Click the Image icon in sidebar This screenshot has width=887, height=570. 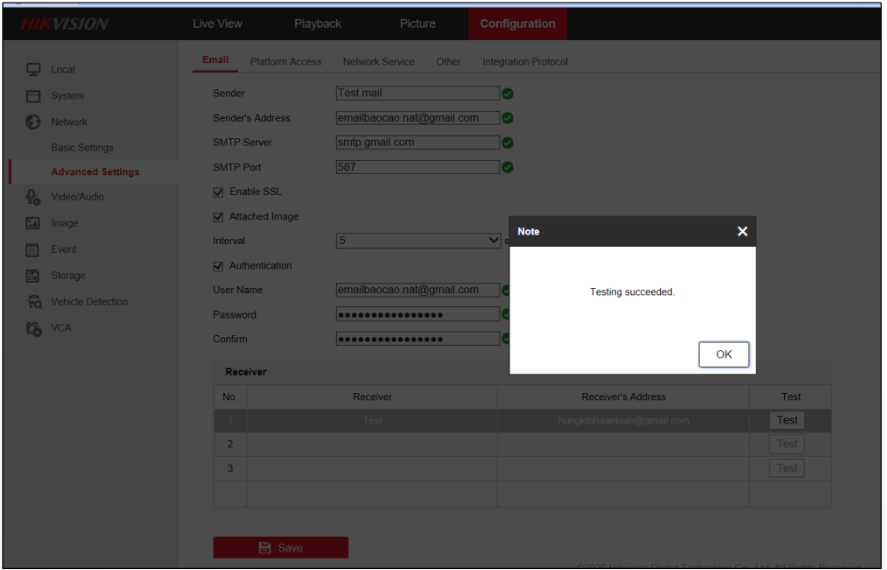click(x=33, y=223)
